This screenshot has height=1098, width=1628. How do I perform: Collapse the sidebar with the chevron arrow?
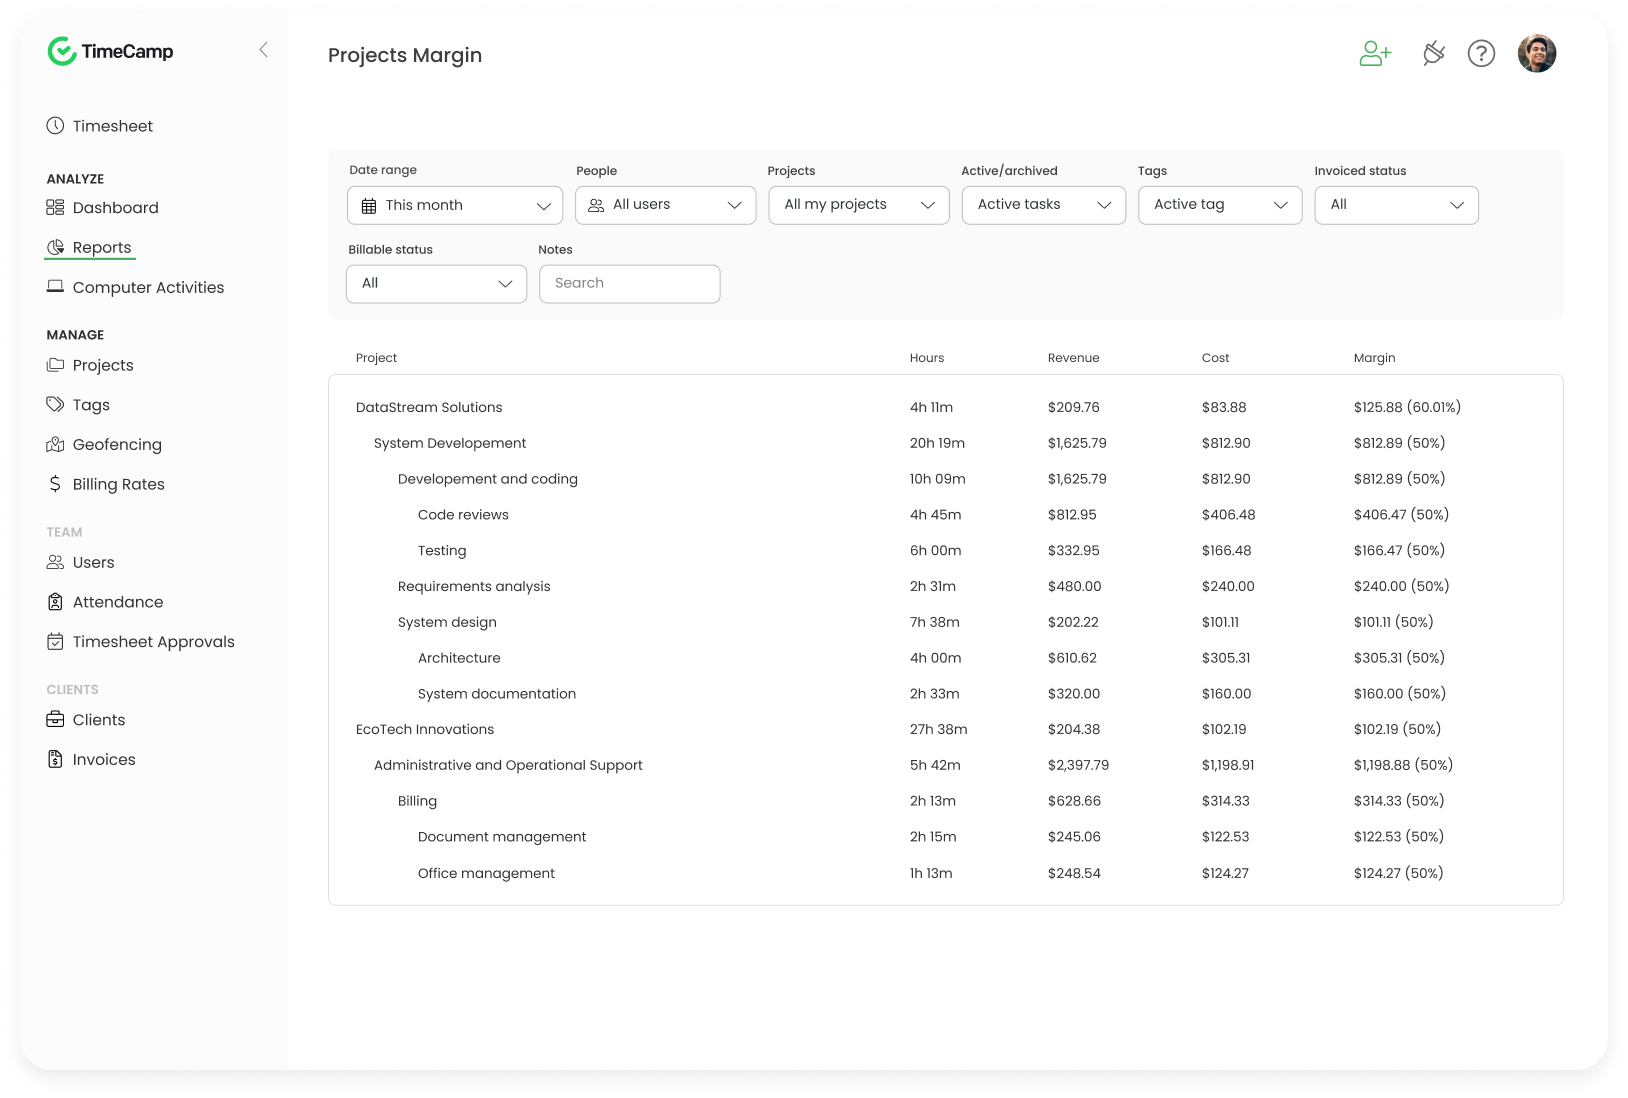263,50
